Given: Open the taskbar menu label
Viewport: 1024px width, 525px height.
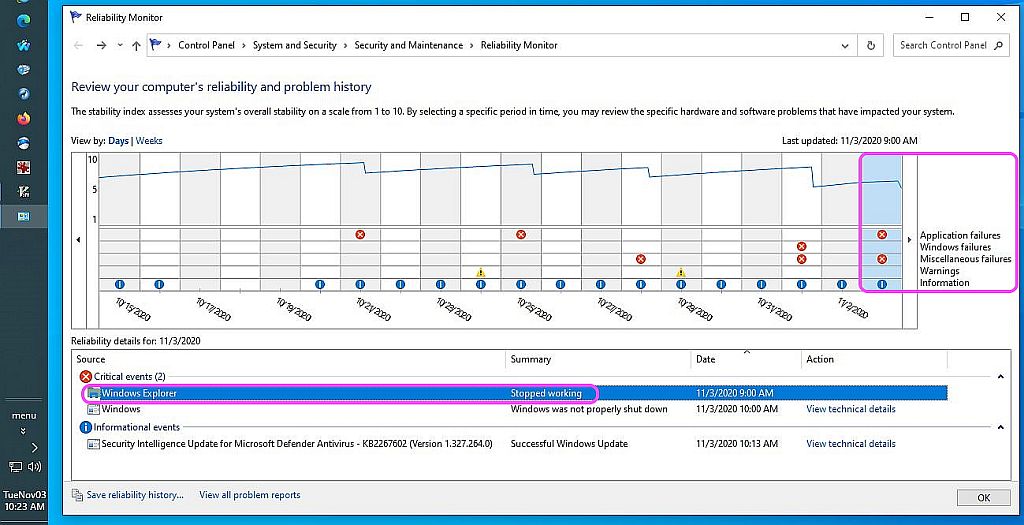Looking at the screenshot, I should tap(24, 416).
